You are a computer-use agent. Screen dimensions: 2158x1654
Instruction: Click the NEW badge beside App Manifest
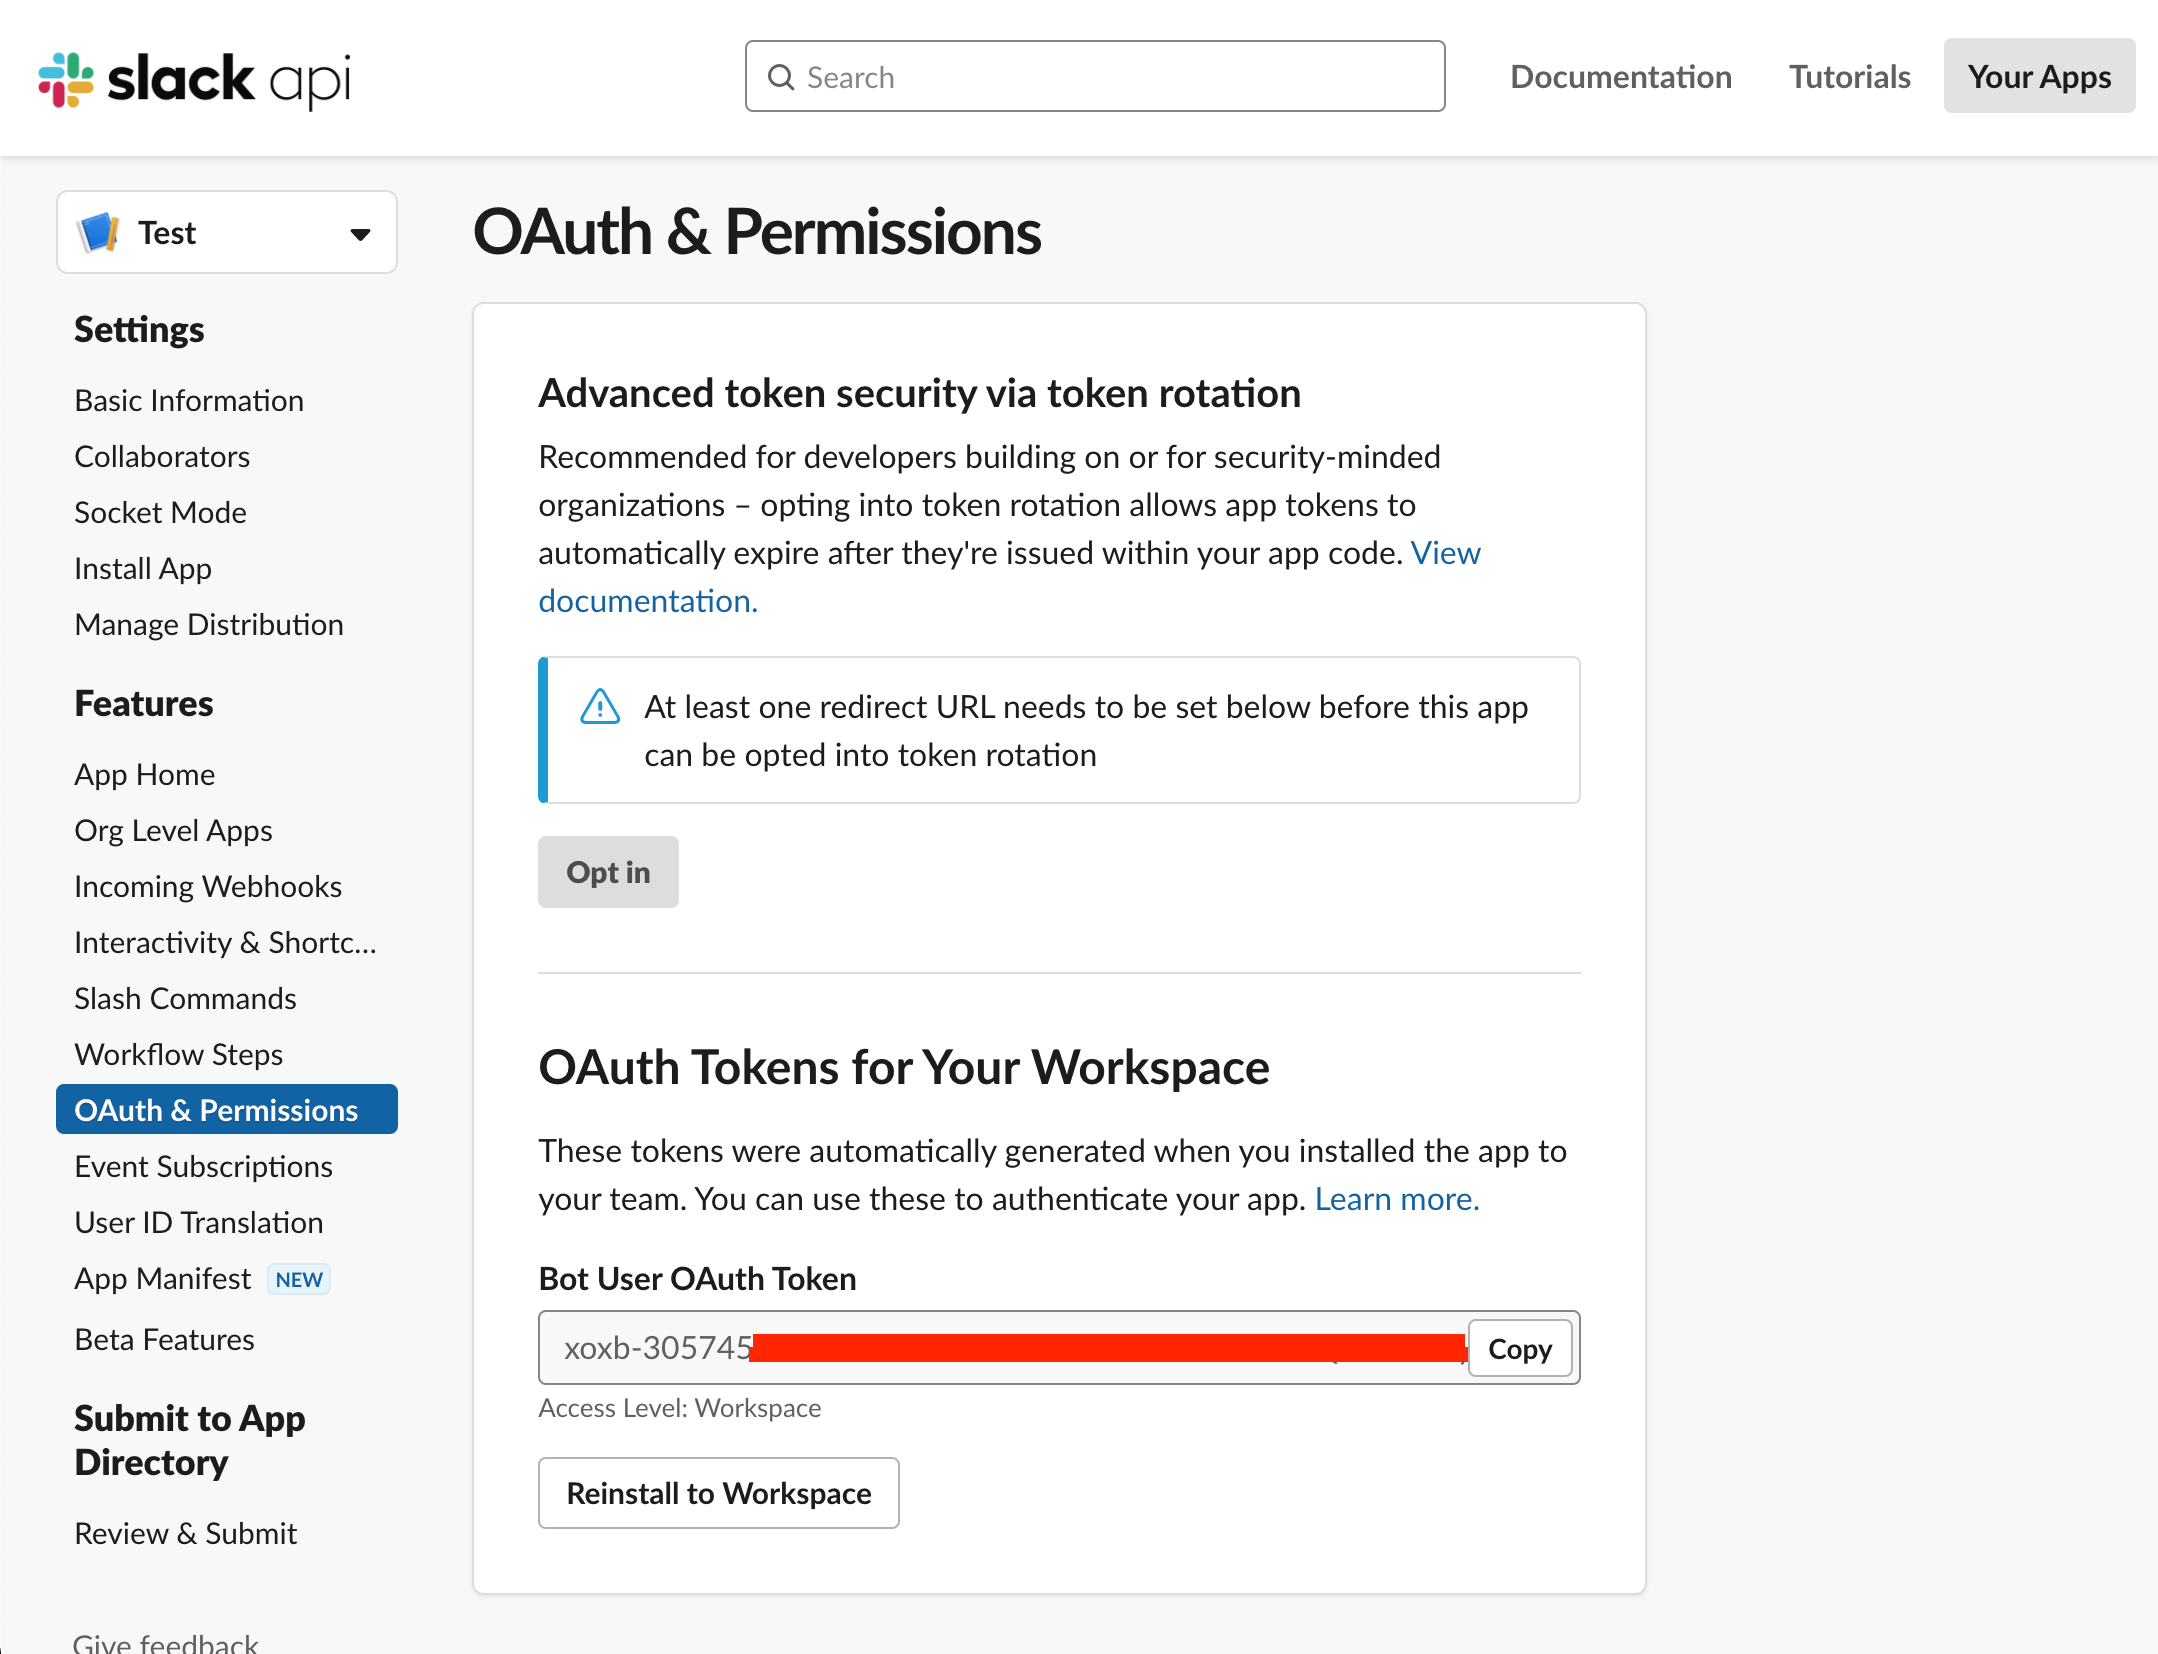coord(298,1280)
